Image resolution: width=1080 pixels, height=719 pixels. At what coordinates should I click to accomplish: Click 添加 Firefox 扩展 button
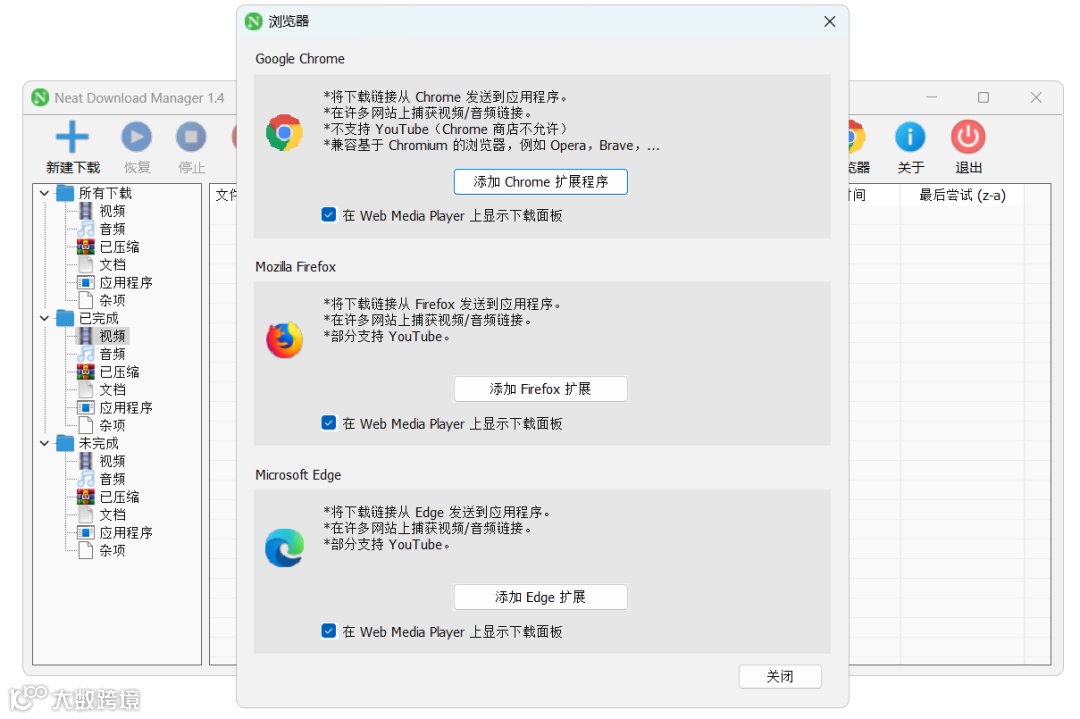pos(541,389)
